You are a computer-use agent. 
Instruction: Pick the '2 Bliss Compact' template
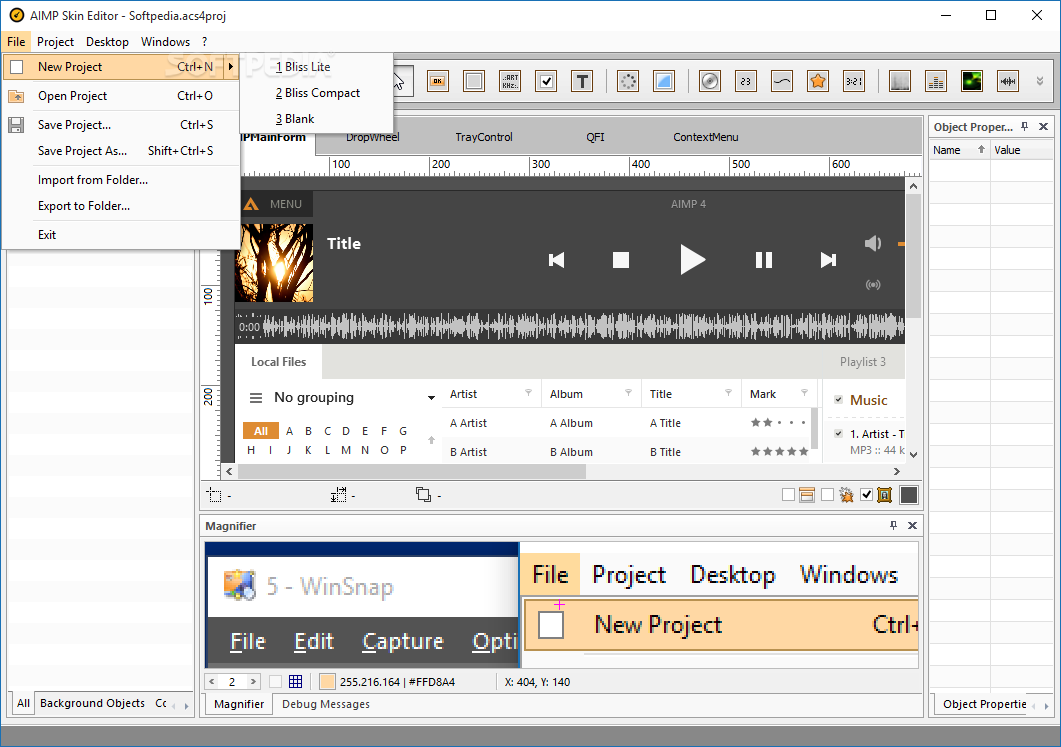tap(317, 93)
